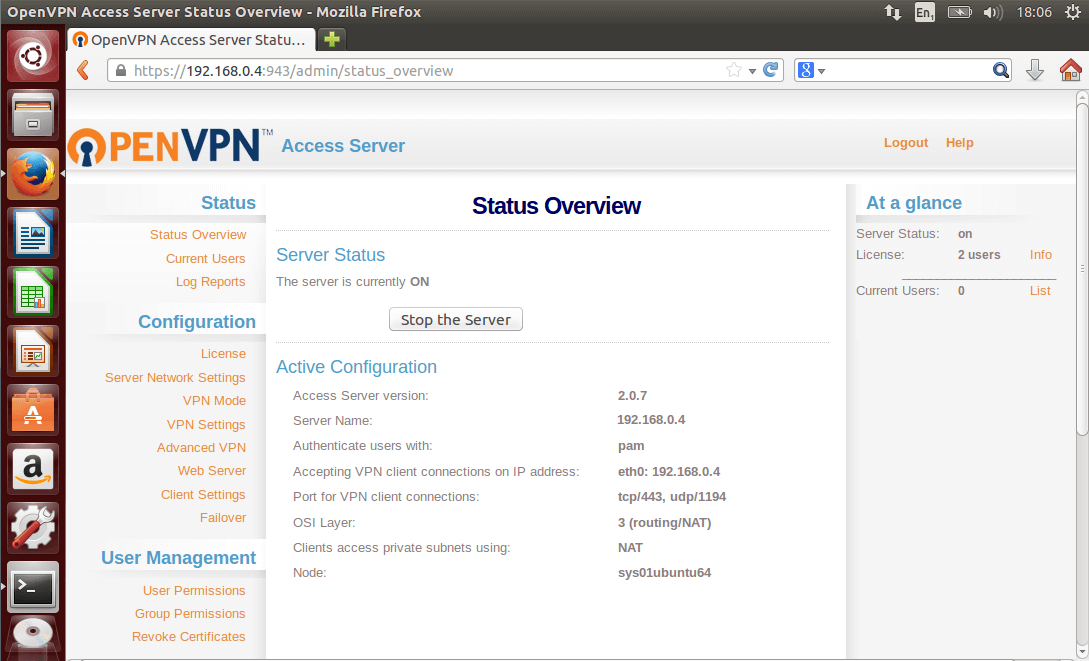Open the system power gear menu
The image size is (1089, 661).
click(1073, 12)
